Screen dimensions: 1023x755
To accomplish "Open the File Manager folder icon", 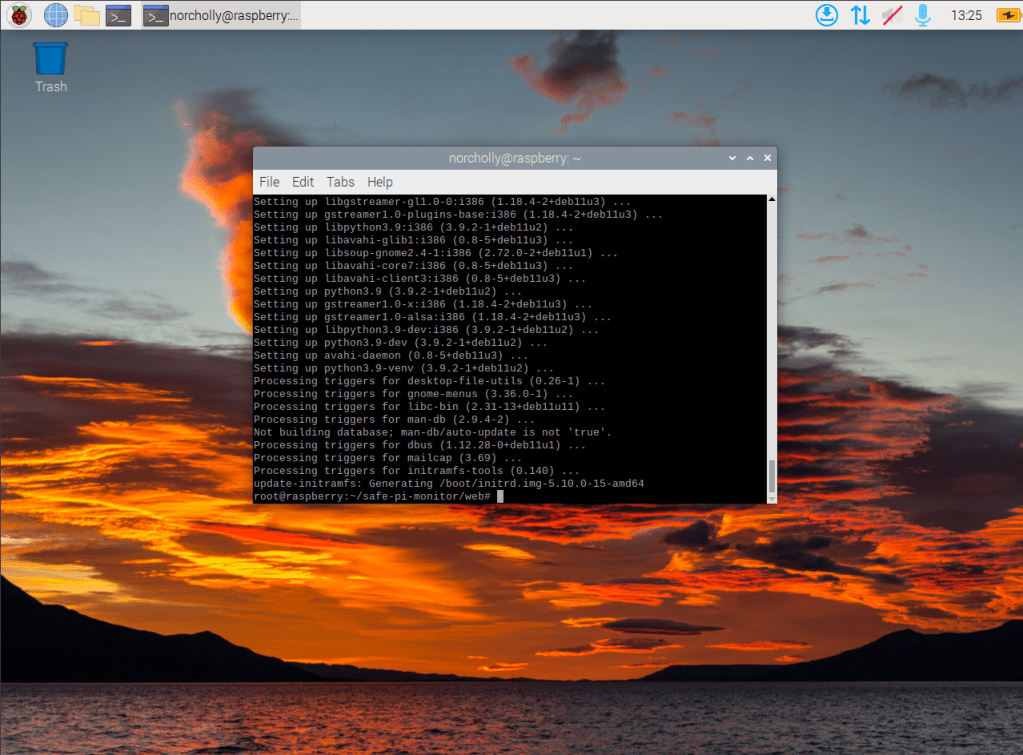I will pyautogui.click(x=87, y=15).
